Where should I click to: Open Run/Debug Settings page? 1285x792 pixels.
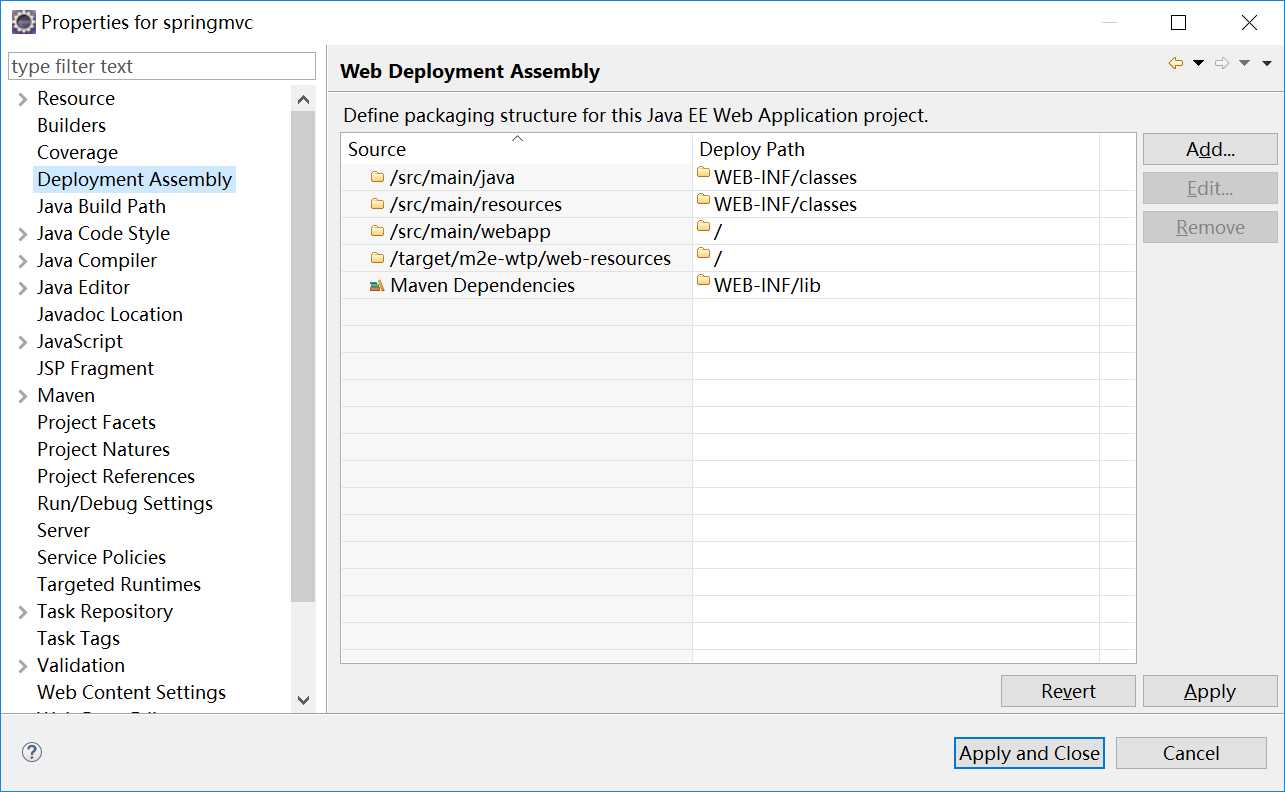(125, 503)
